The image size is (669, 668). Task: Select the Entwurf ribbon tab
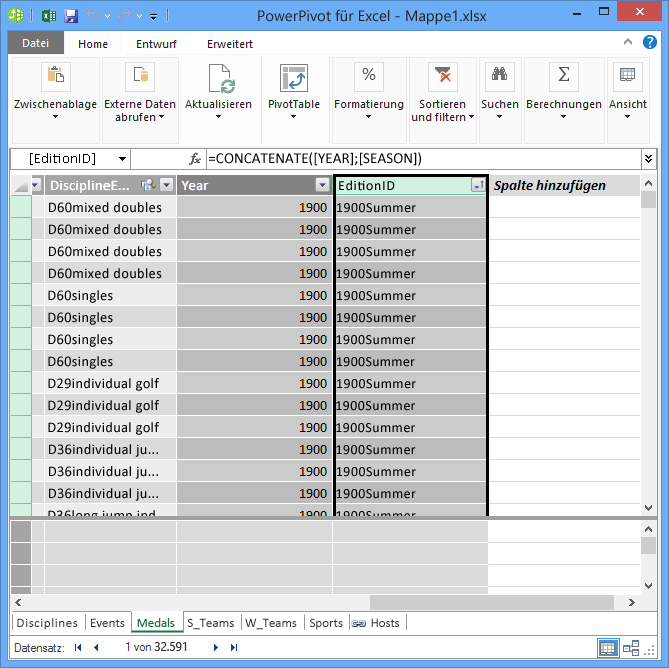(x=156, y=44)
